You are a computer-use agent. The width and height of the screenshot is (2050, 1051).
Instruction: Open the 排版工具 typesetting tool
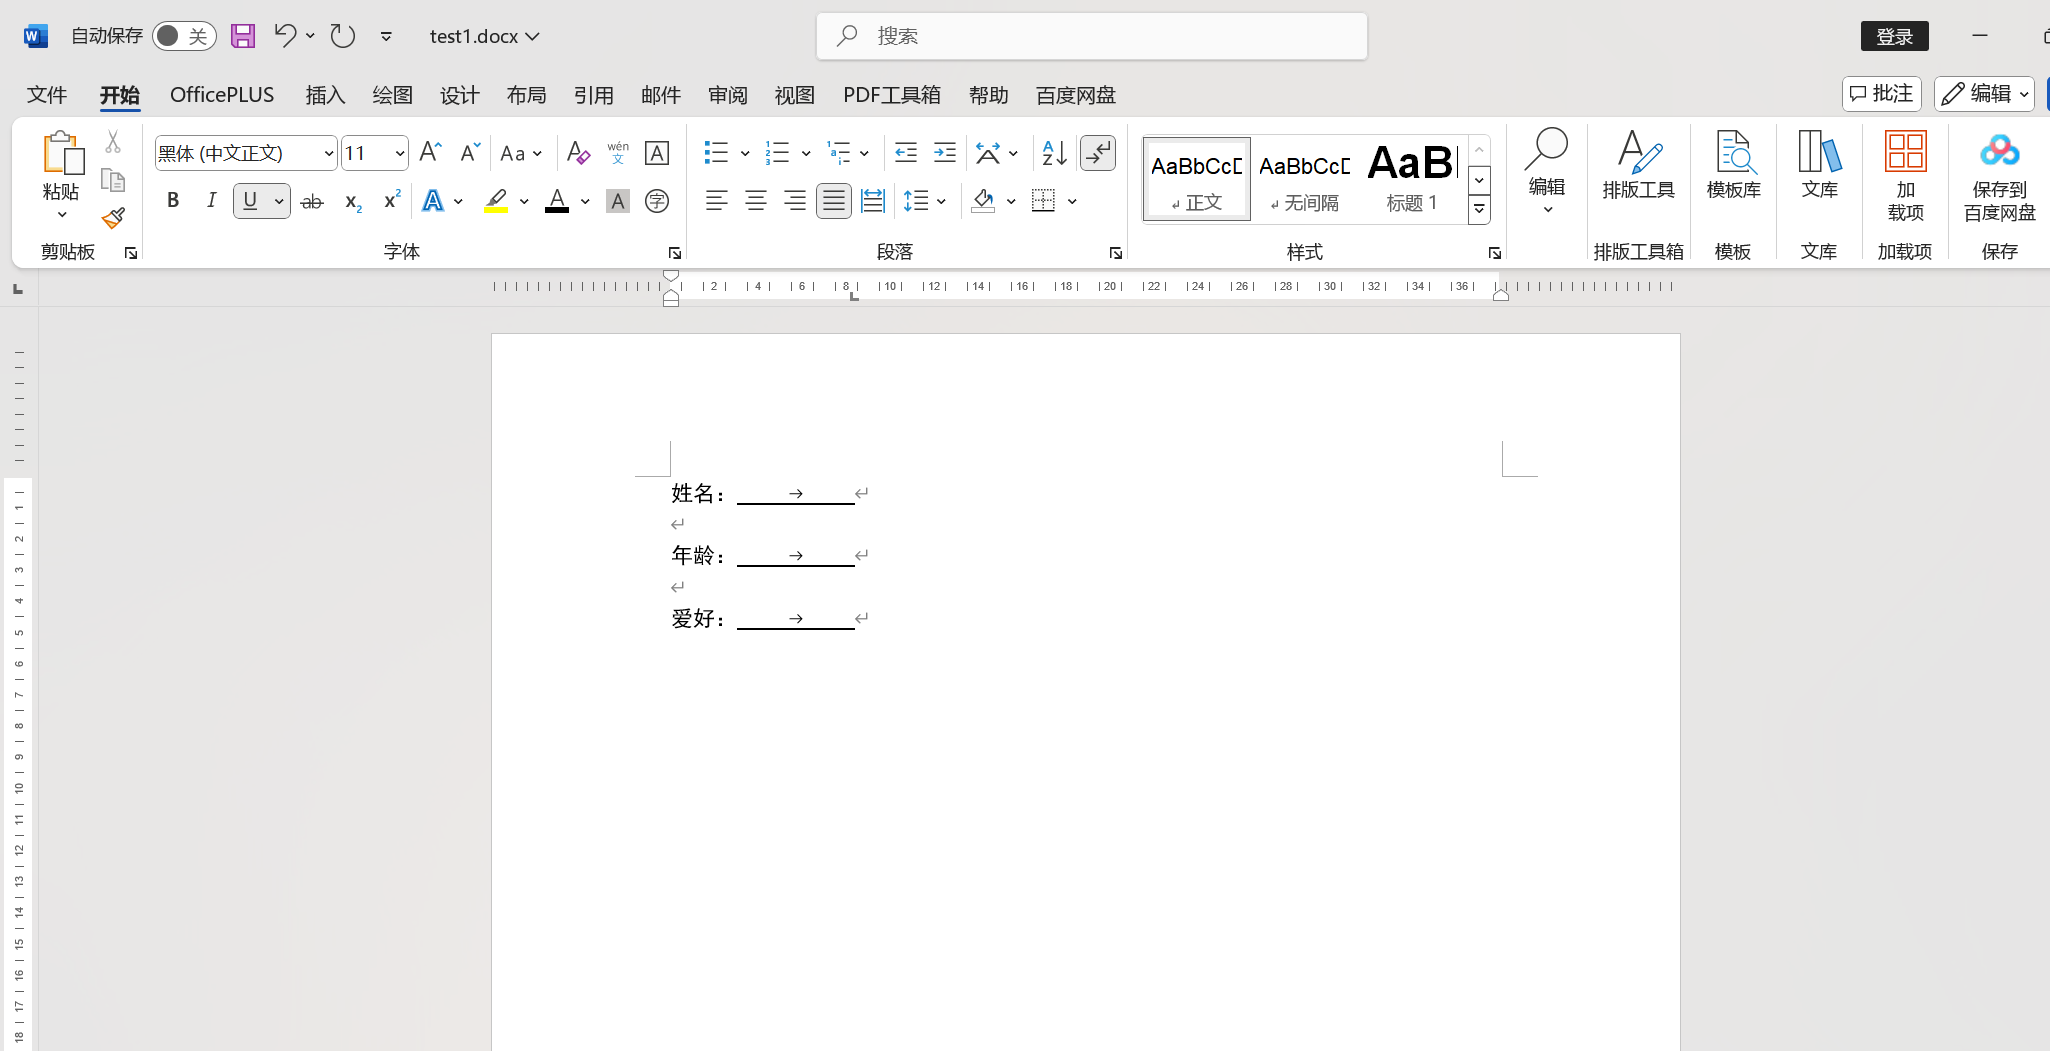pyautogui.click(x=1638, y=165)
